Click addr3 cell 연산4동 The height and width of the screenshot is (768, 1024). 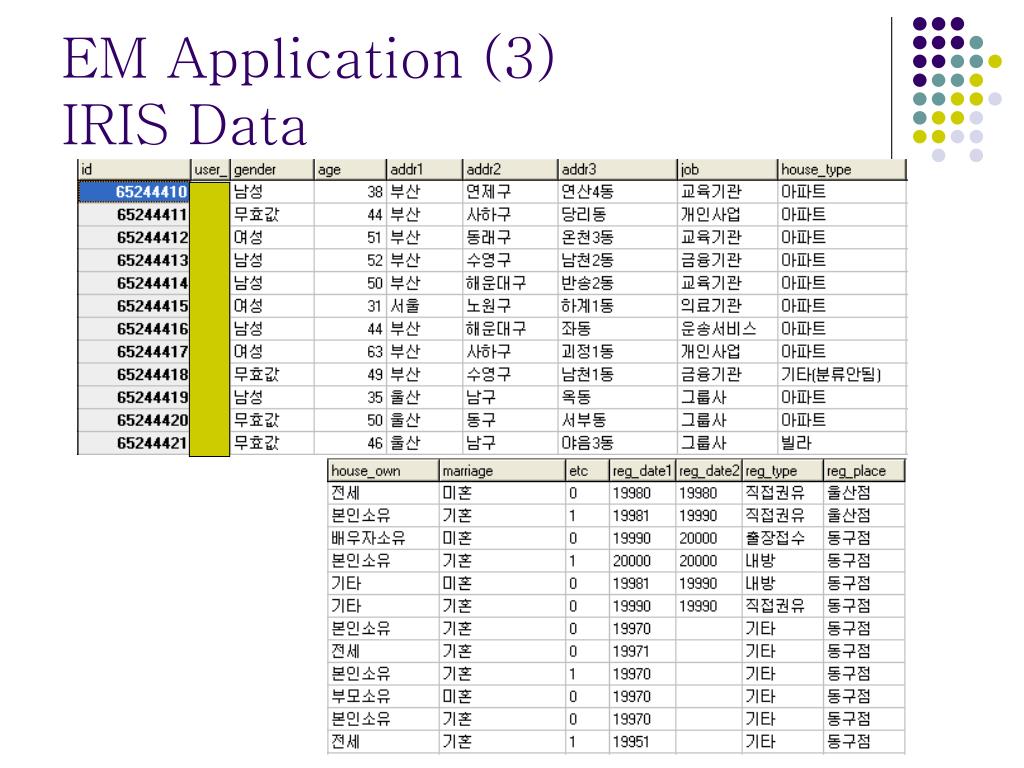(x=618, y=192)
